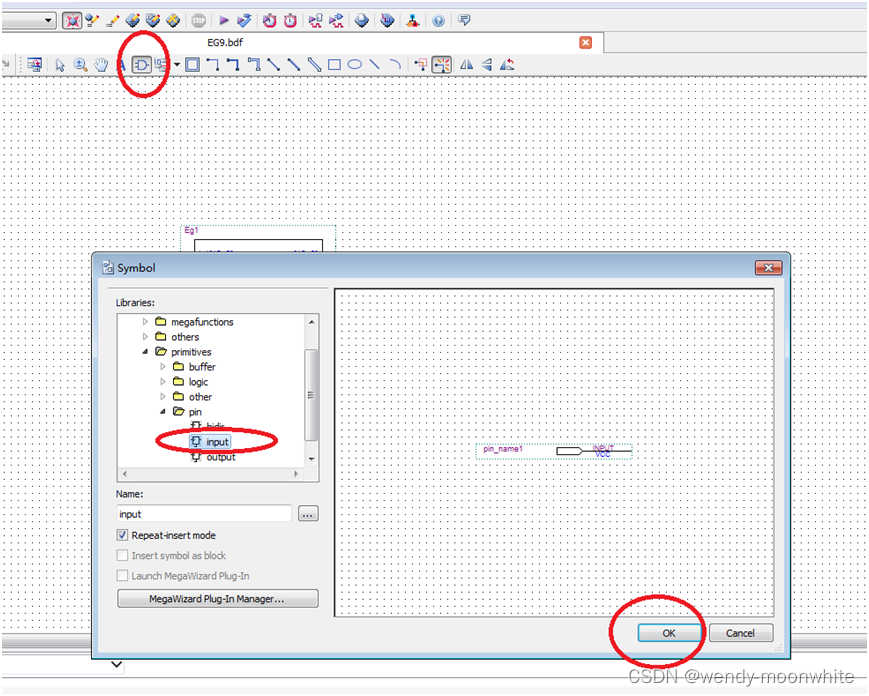Viewport: 869px width, 696px height.
Task: Select the Symbol Tool in the editor toolbar
Action: [143, 64]
